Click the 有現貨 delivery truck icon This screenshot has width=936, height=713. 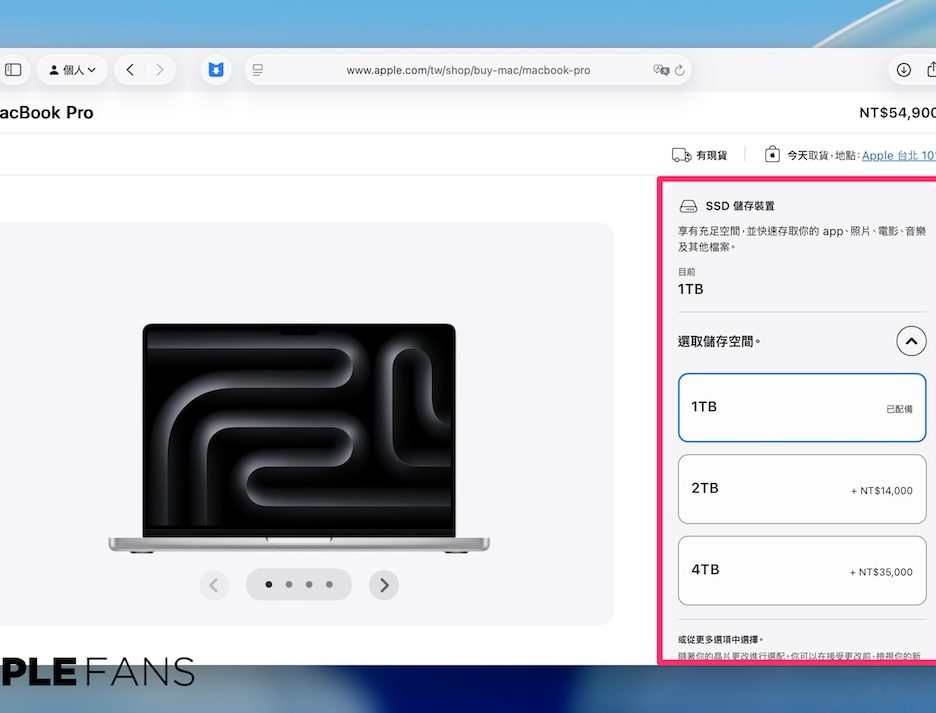(x=681, y=155)
